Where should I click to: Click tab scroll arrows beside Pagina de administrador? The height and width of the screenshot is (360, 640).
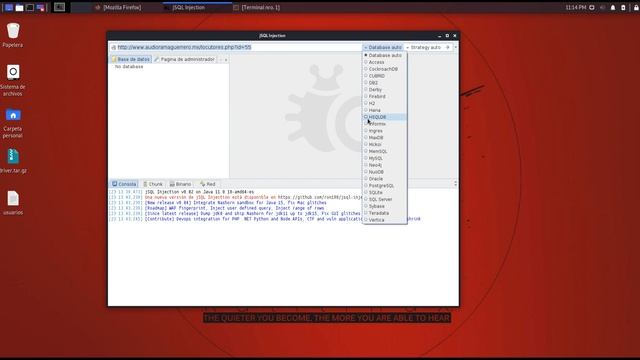coord(223,60)
